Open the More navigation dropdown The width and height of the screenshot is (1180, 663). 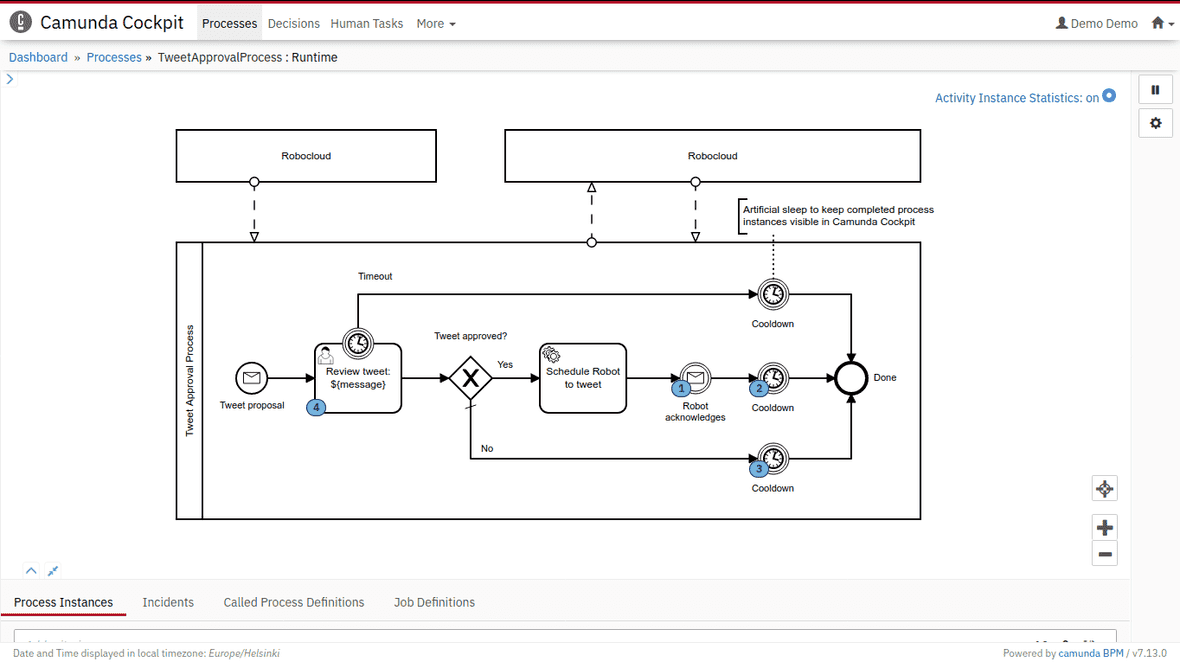click(x=435, y=23)
